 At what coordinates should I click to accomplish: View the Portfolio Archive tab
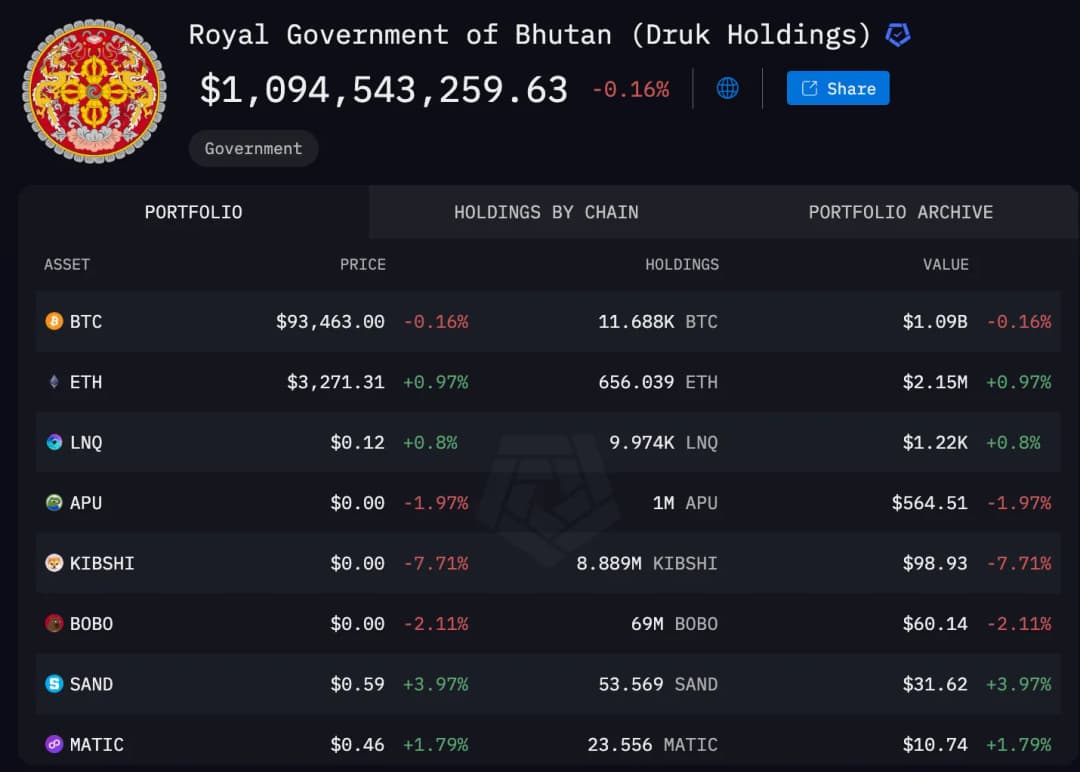900,212
